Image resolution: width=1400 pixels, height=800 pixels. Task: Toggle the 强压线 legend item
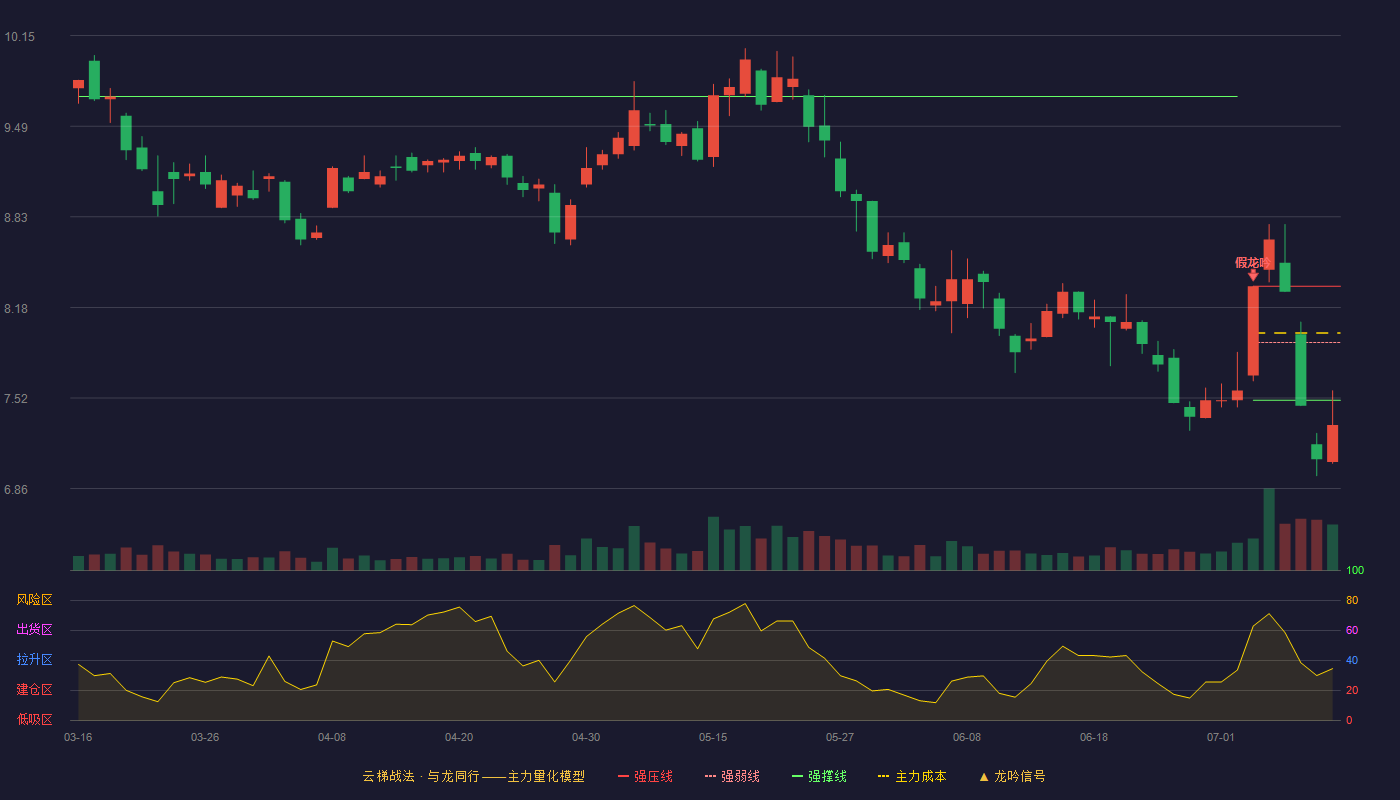point(645,776)
